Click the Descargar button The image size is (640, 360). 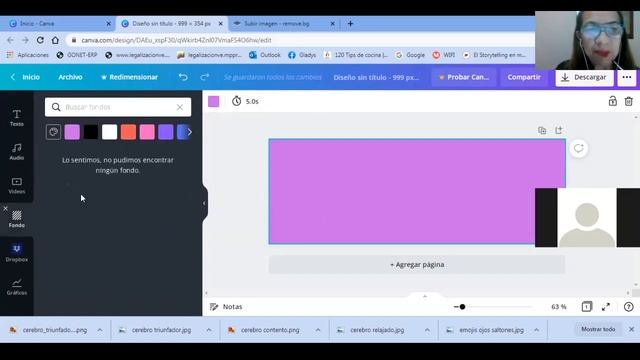tap(584, 77)
